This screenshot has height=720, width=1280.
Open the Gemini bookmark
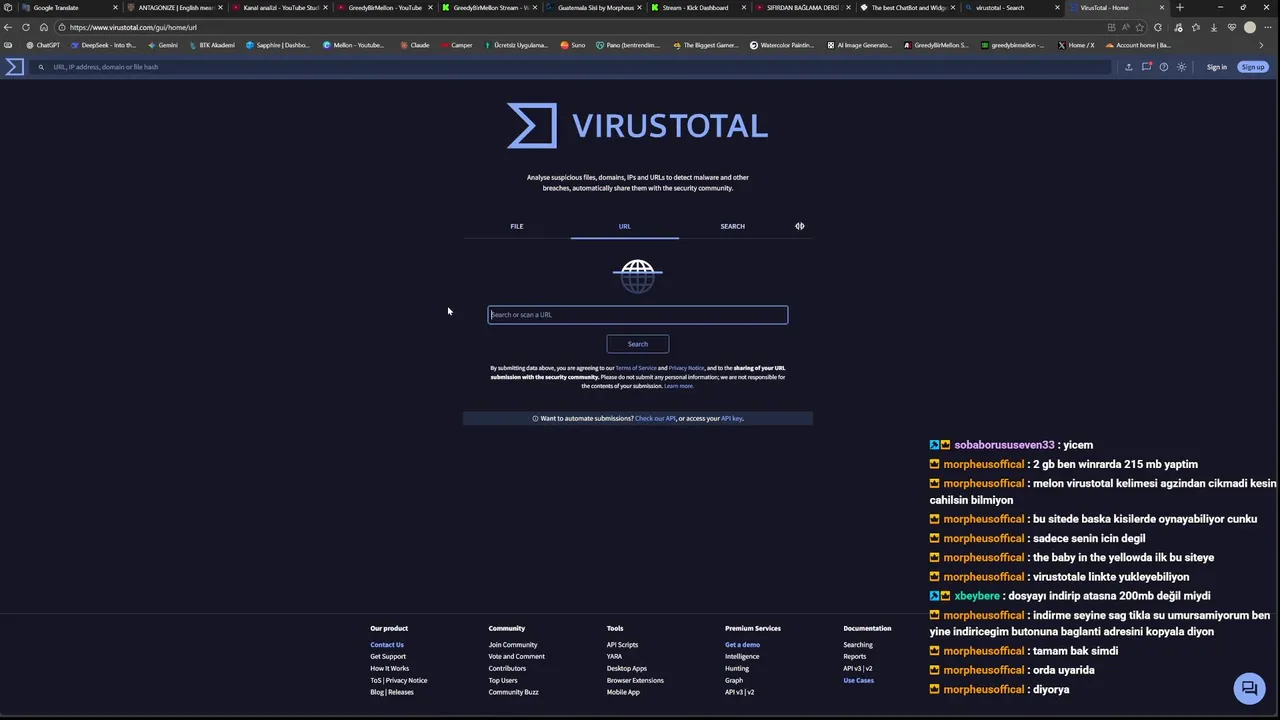coord(162,45)
